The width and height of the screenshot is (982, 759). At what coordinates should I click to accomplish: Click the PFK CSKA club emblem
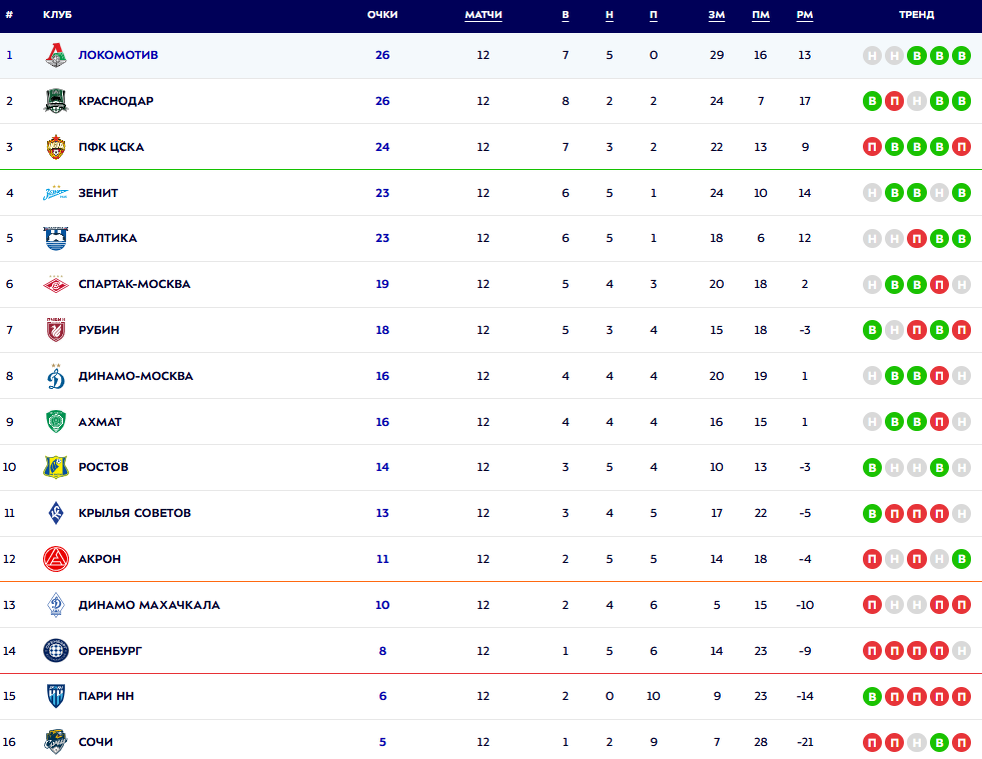pyautogui.click(x=56, y=147)
